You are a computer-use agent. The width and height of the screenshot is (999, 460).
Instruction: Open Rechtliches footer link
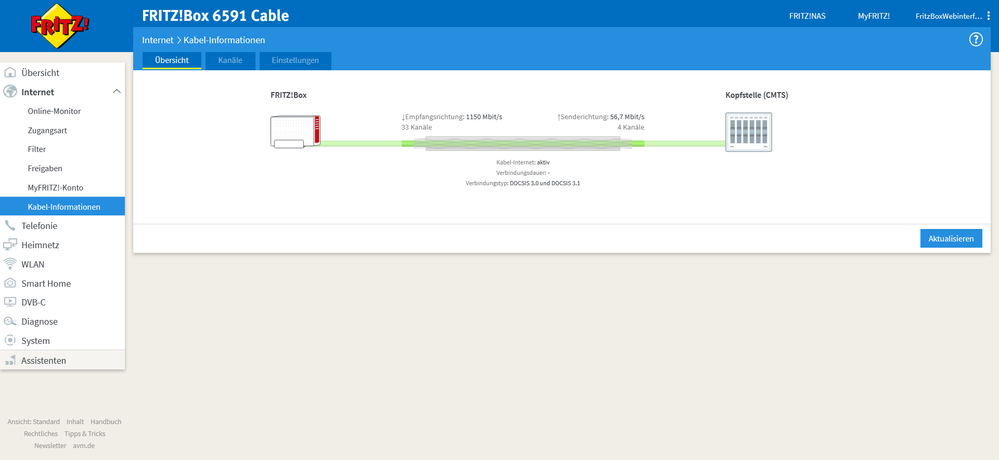[40, 434]
